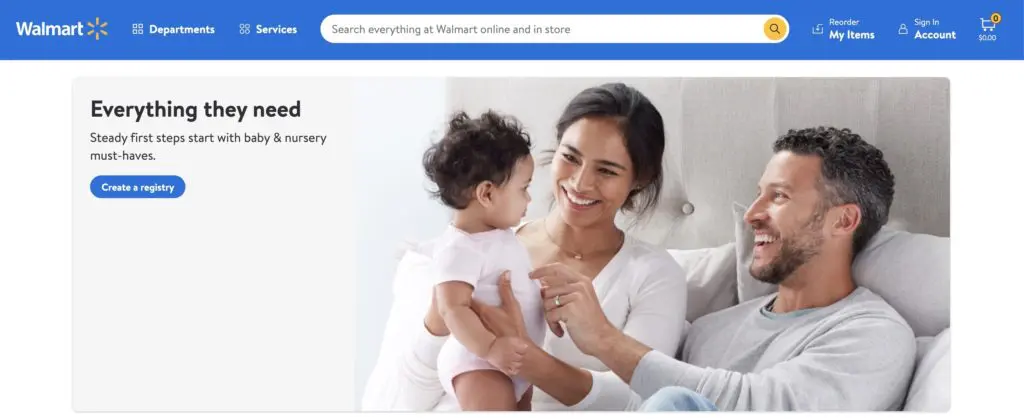
Task: Click the Everything they need heading
Action: [x=195, y=109]
